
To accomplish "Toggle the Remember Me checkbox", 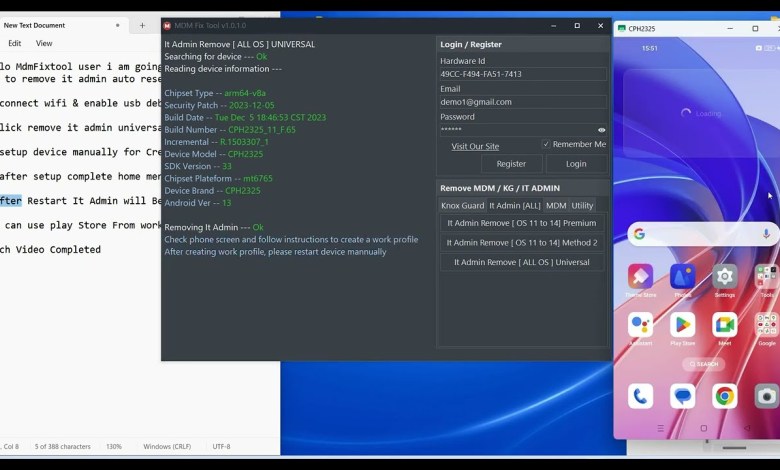I will (546, 144).
